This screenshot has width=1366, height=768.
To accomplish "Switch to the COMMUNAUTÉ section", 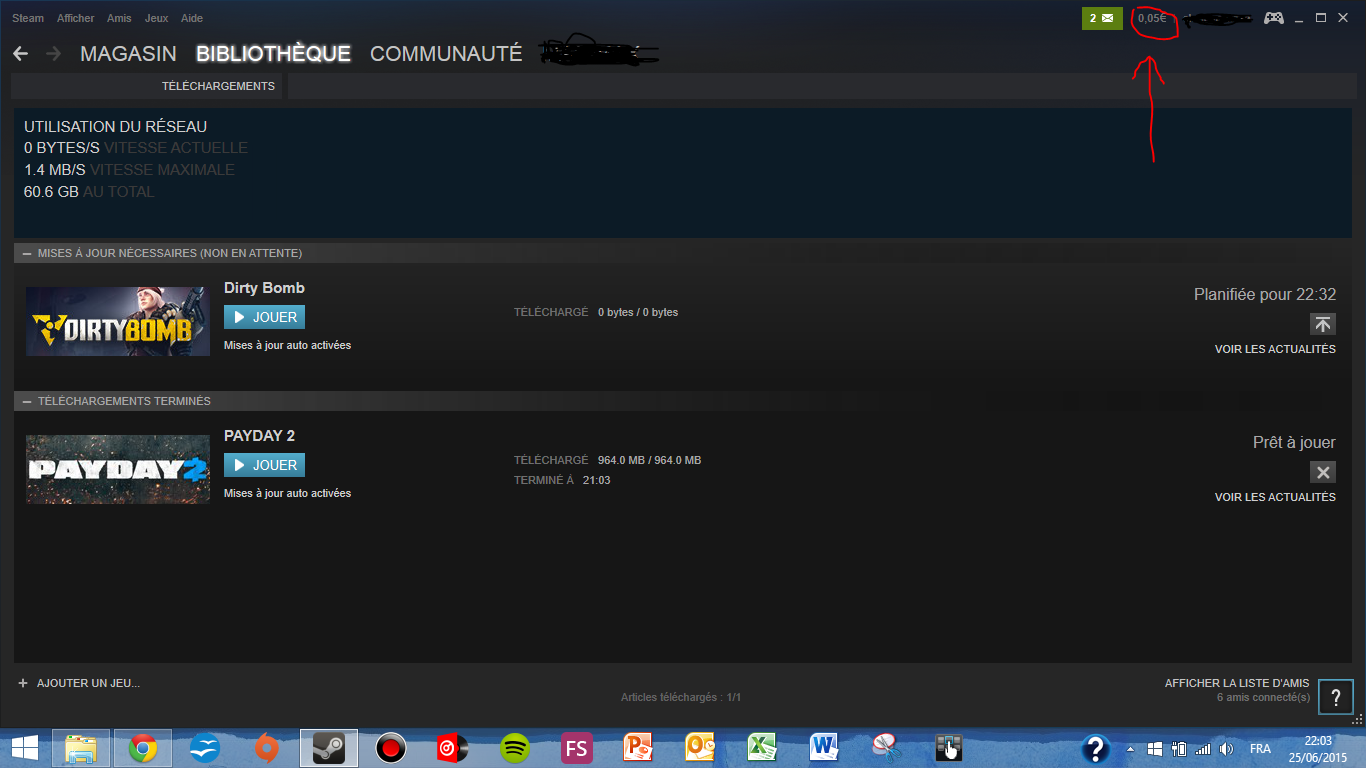I will coord(446,54).
